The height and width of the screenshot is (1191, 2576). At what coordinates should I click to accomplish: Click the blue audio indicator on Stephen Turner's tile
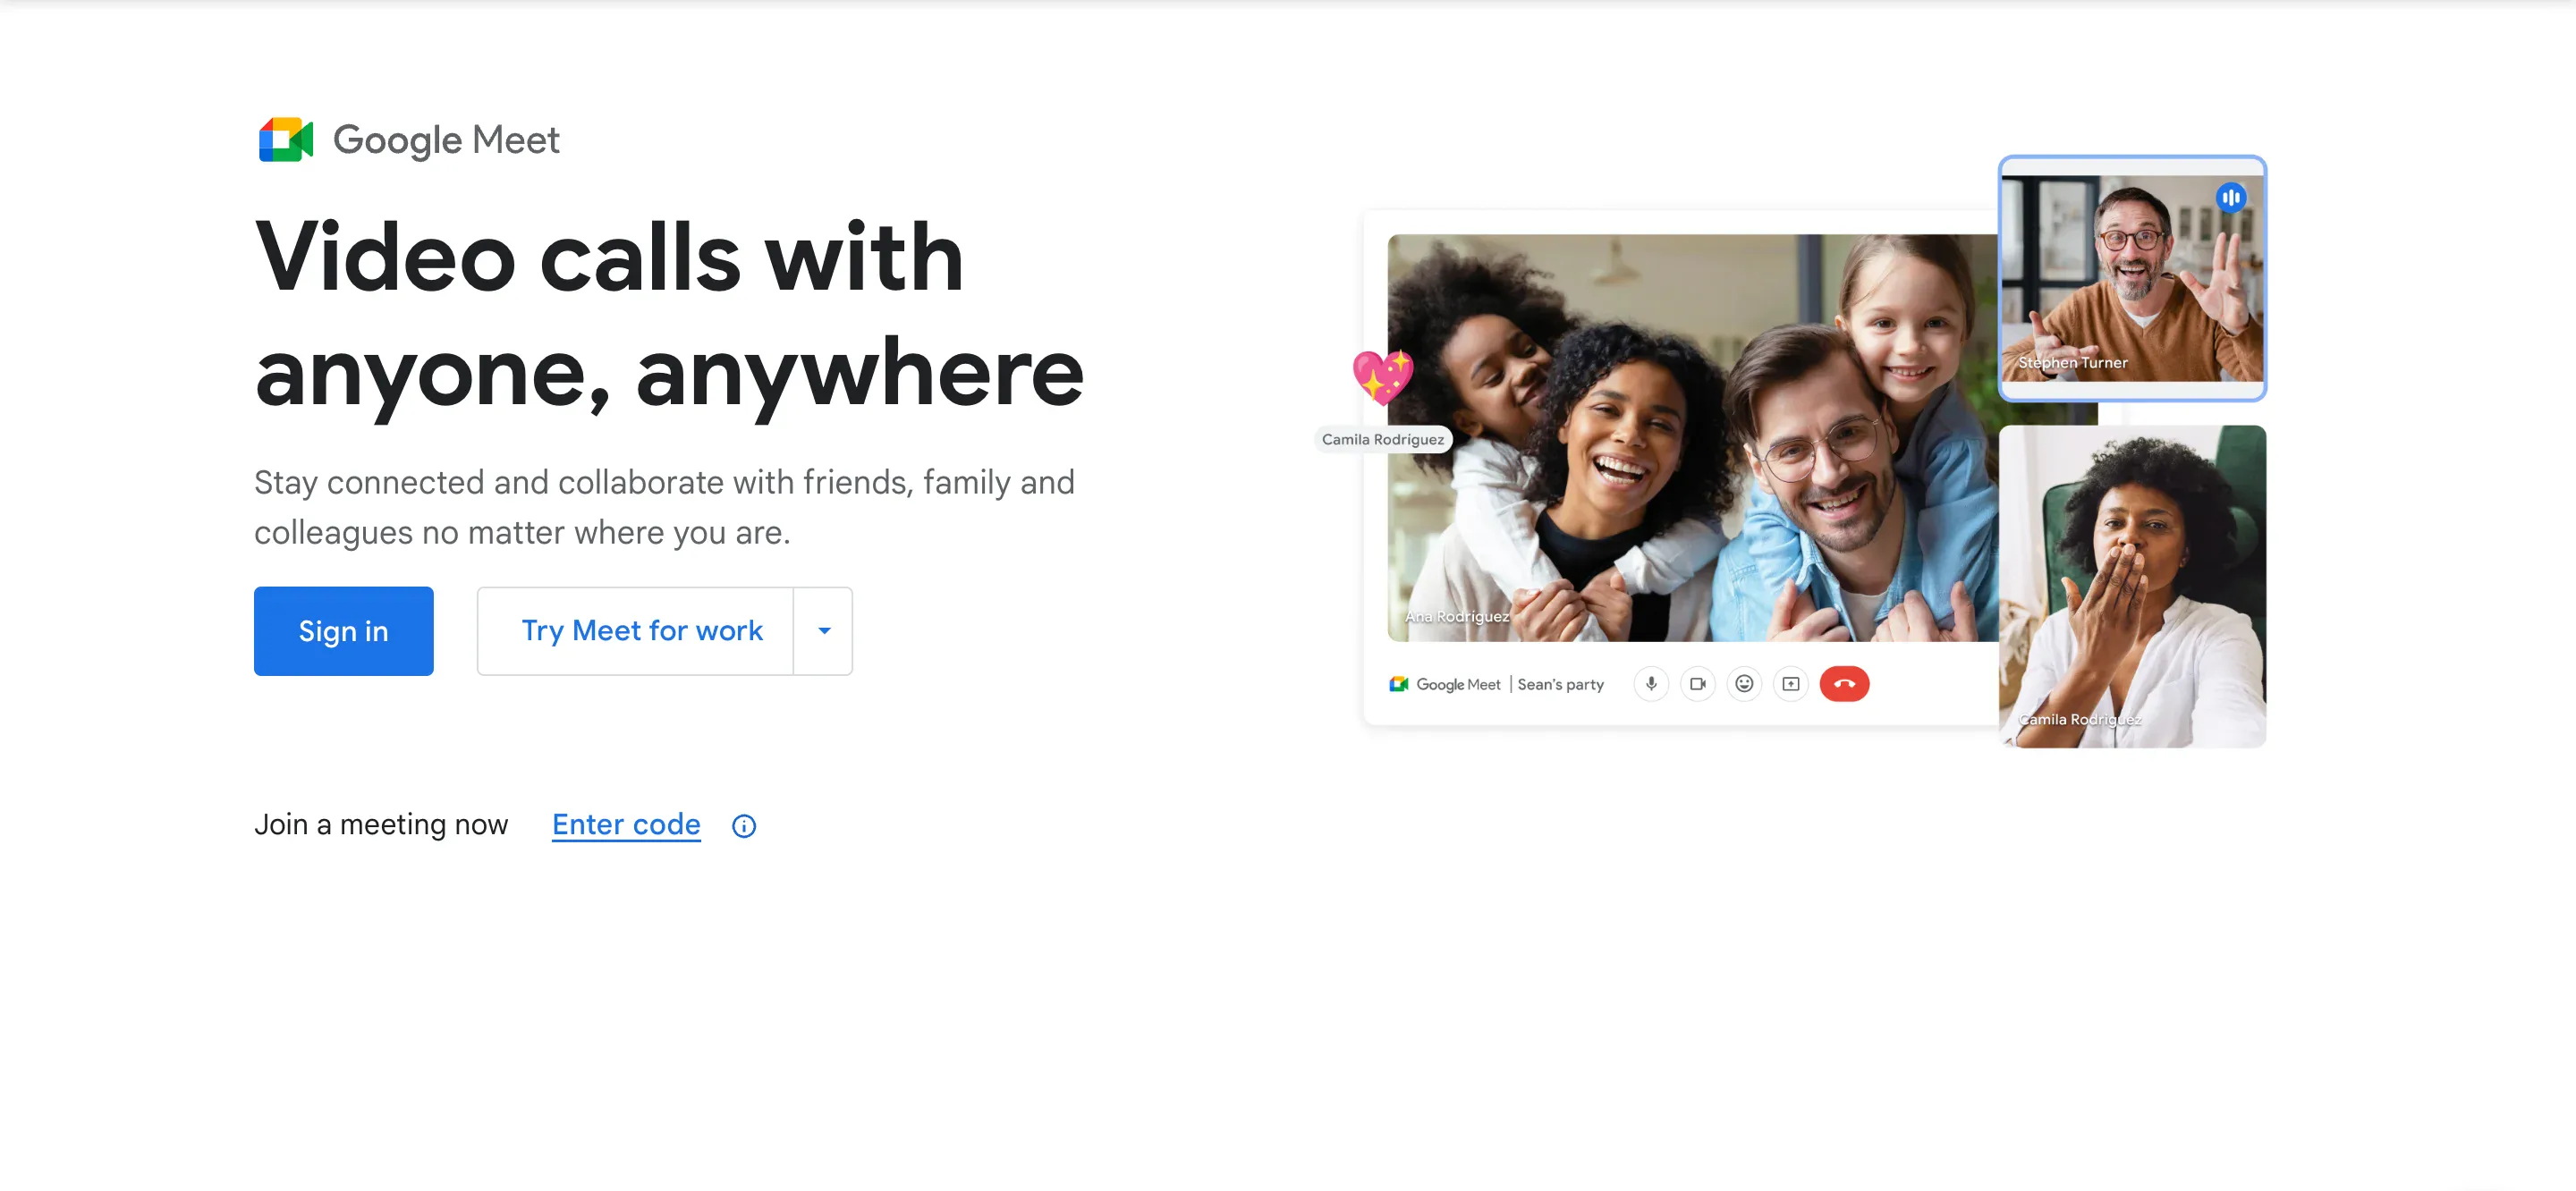(x=2231, y=197)
